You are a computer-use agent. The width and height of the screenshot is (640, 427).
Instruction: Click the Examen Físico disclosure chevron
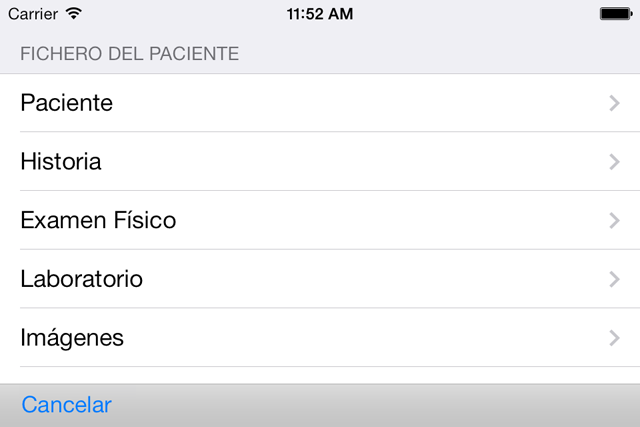(614, 221)
